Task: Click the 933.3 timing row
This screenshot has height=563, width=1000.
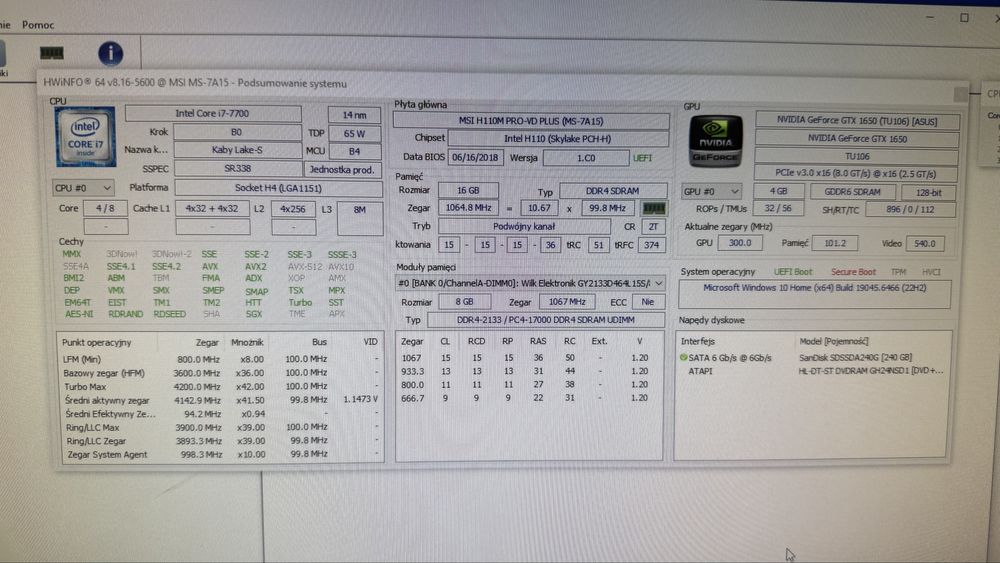Action: (528, 371)
